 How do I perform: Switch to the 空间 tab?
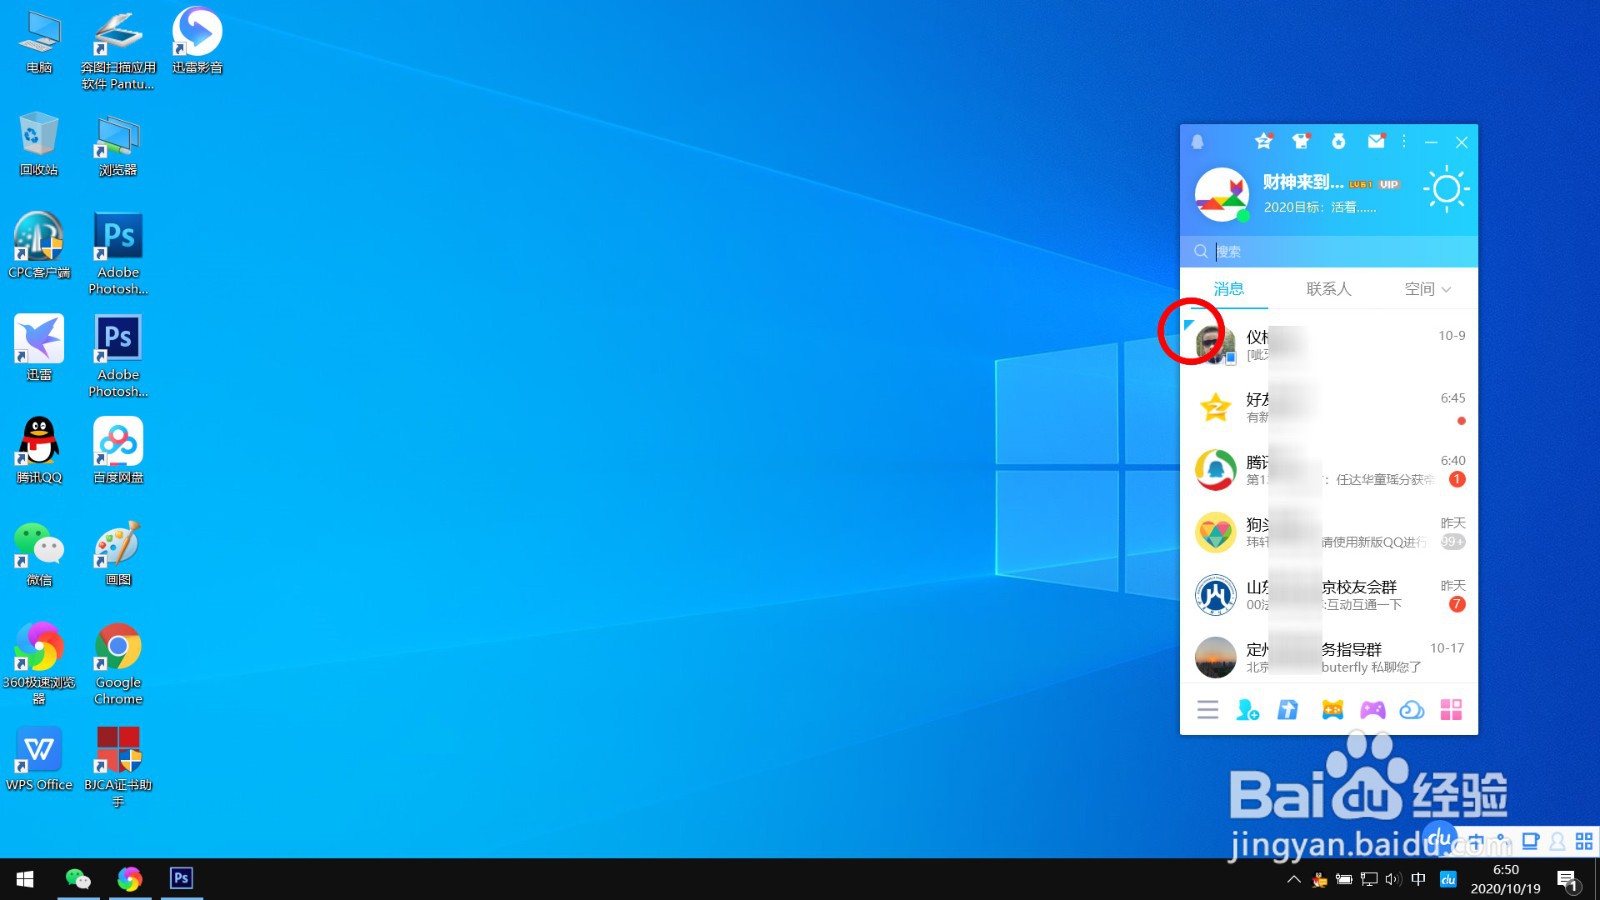pos(1419,289)
